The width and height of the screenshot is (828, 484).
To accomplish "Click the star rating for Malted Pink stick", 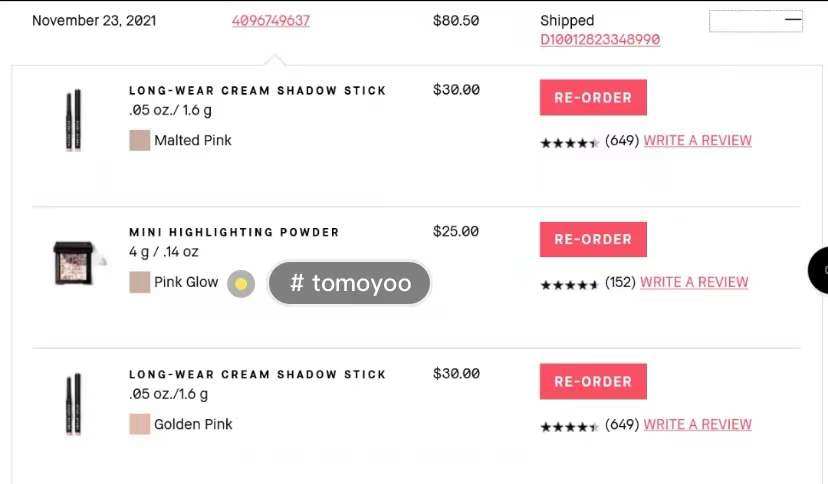I will [569, 143].
